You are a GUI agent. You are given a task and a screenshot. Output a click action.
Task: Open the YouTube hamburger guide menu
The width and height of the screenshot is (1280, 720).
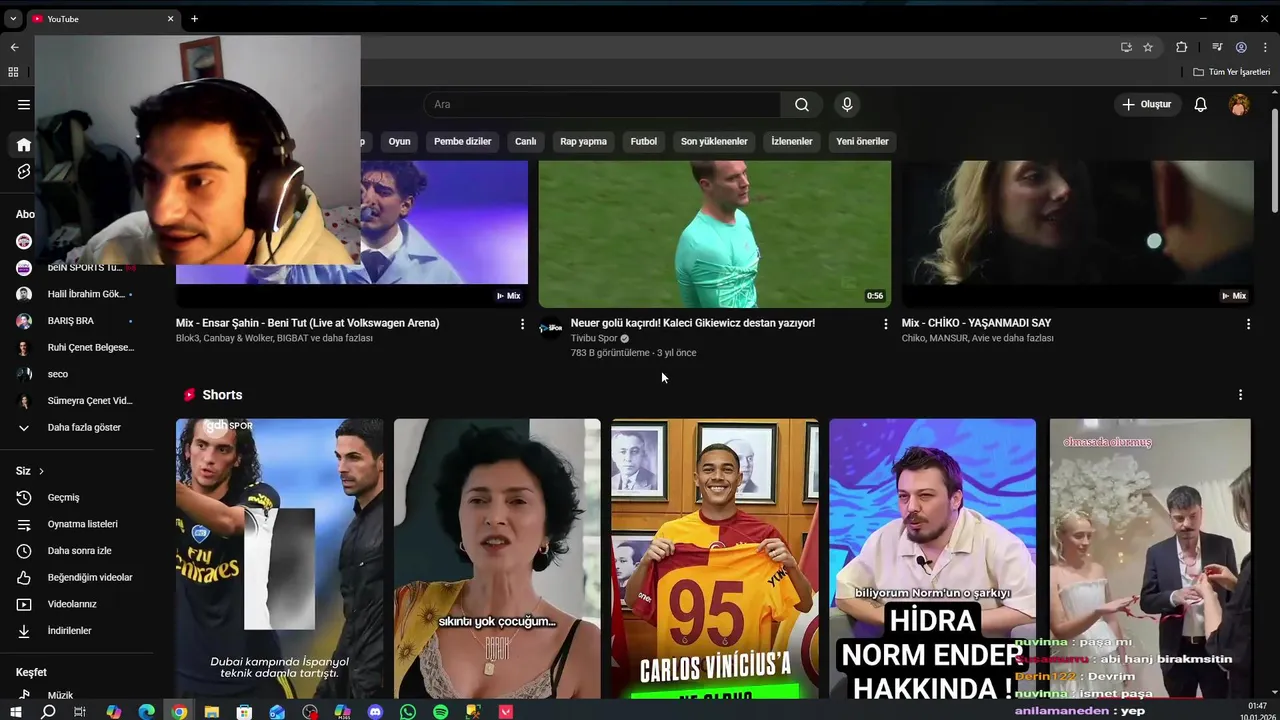point(24,104)
